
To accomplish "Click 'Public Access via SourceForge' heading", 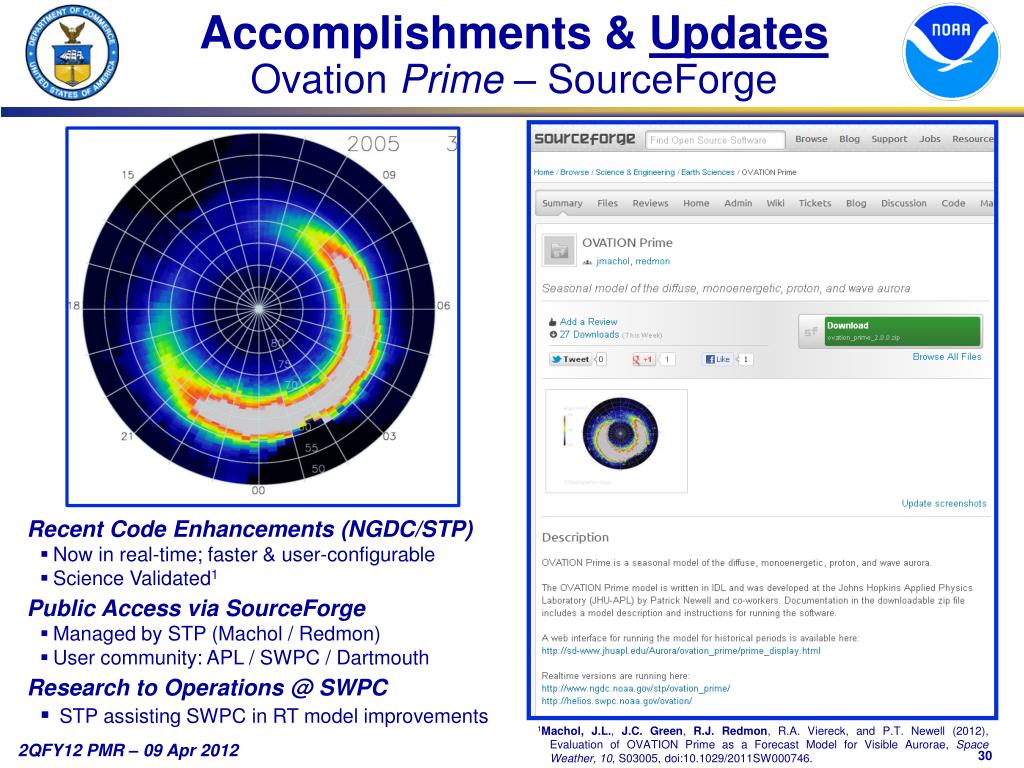I will [197, 608].
